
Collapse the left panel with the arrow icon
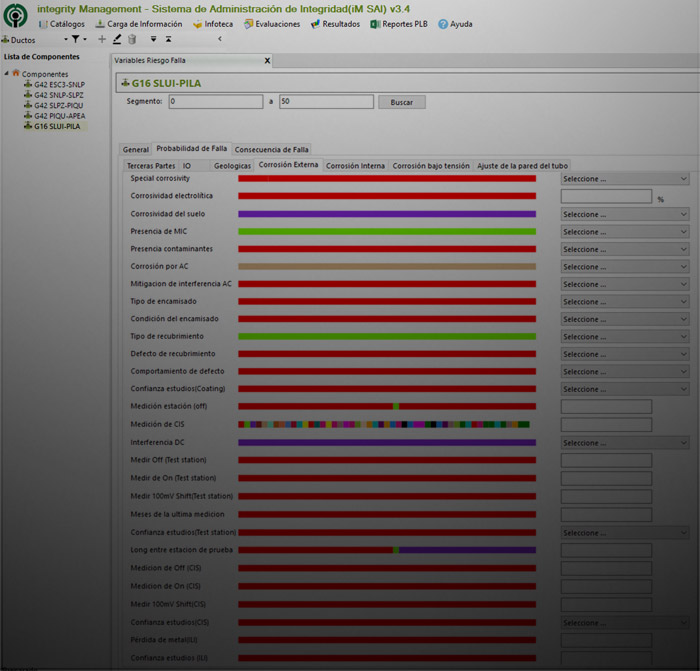click(220, 39)
